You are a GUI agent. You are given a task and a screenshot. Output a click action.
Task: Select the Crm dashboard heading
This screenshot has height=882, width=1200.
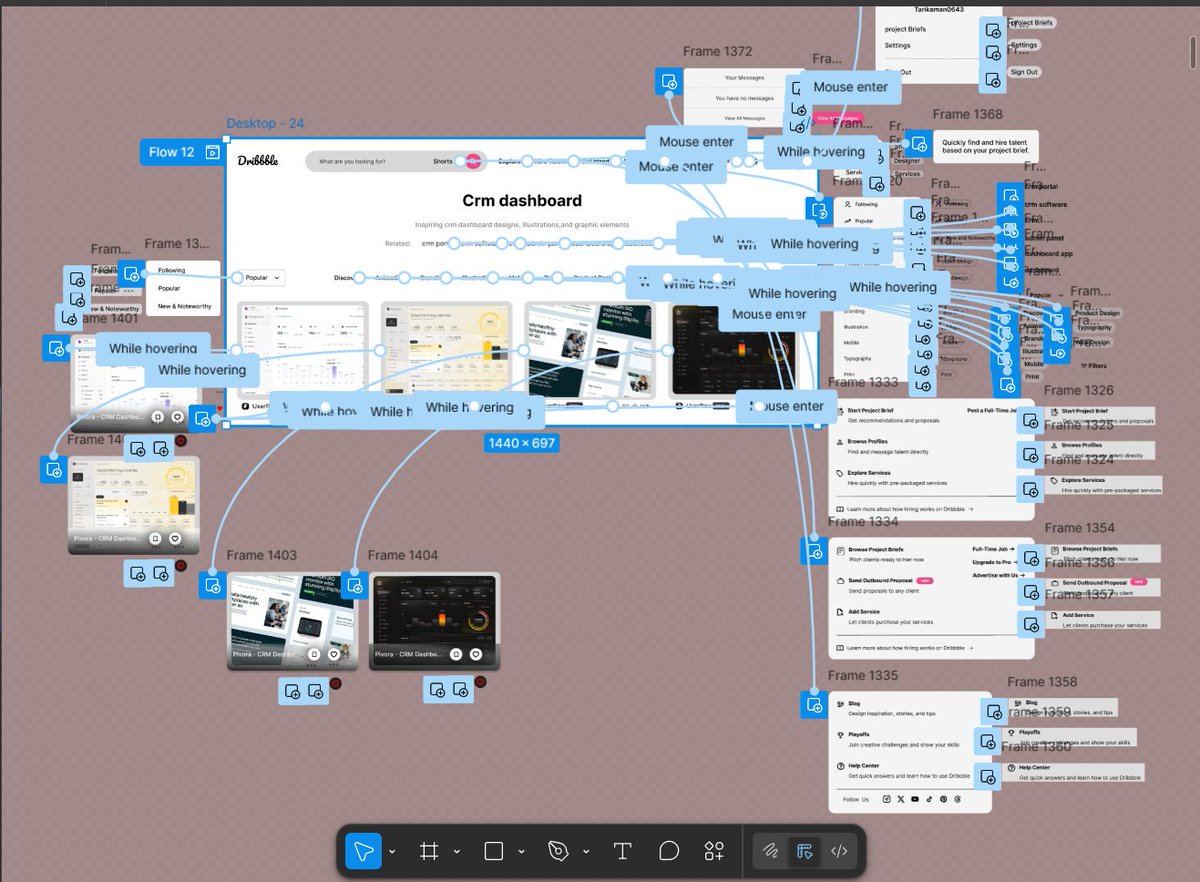(x=522, y=200)
